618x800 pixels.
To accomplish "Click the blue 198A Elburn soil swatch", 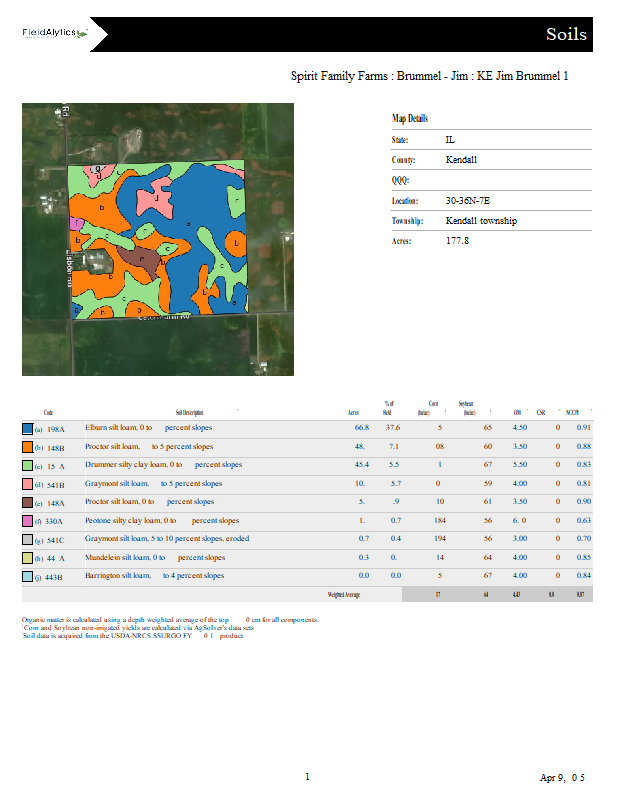I will (27, 428).
